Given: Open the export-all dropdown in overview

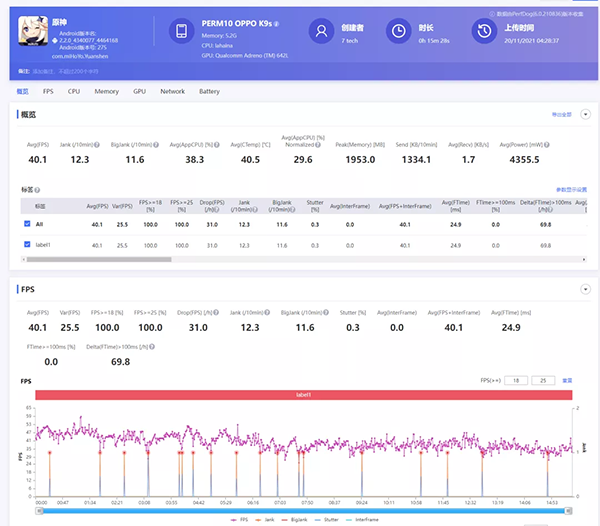Looking at the screenshot, I should pyautogui.click(x=560, y=115).
